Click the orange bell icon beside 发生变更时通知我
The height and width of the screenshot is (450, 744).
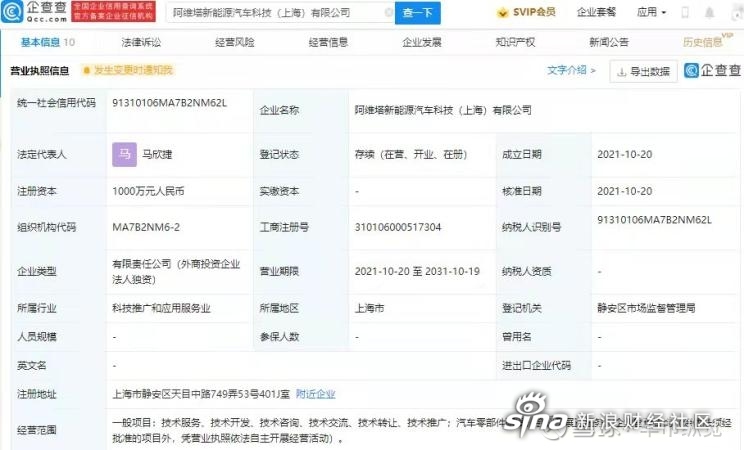86,71
